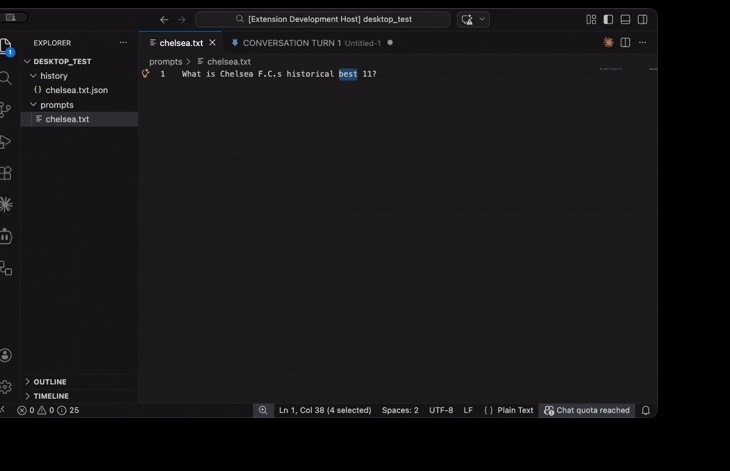Open the Source Control view
730x471 pixels.
(6, 110)
